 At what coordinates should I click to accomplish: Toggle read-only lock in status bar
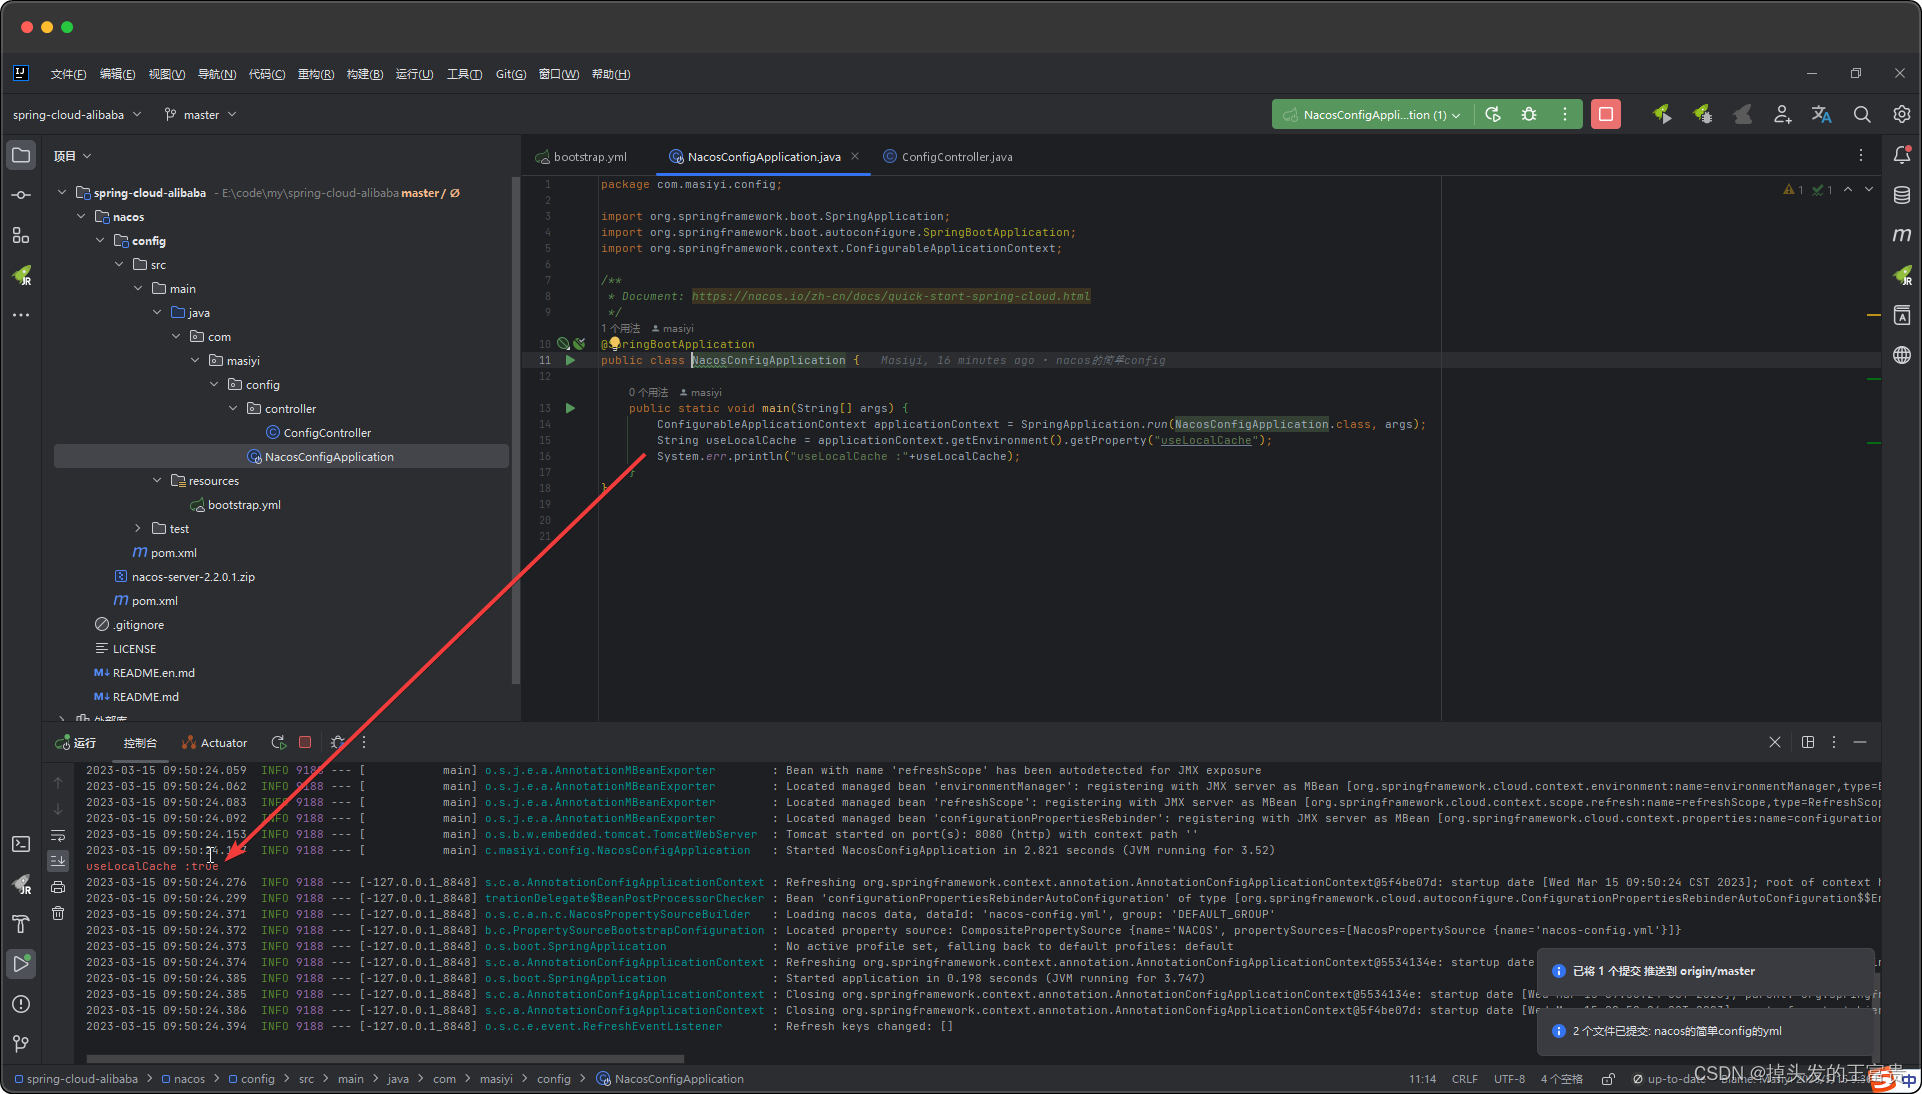click(1608, 1079)
